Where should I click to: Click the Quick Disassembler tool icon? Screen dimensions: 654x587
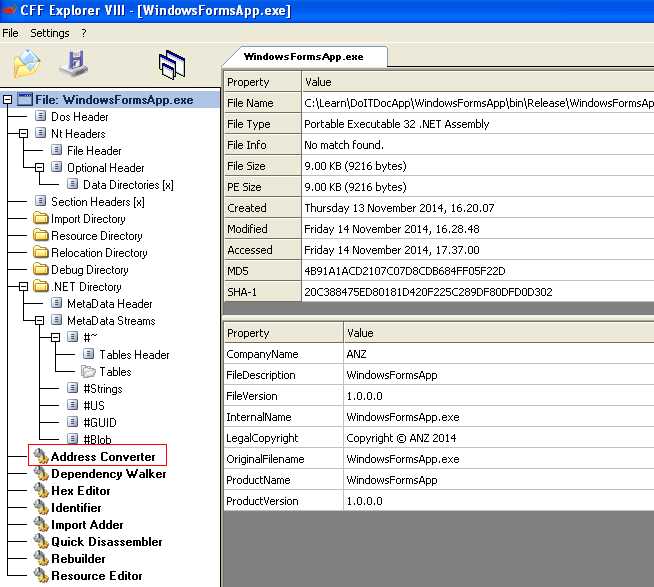(41, 542)
